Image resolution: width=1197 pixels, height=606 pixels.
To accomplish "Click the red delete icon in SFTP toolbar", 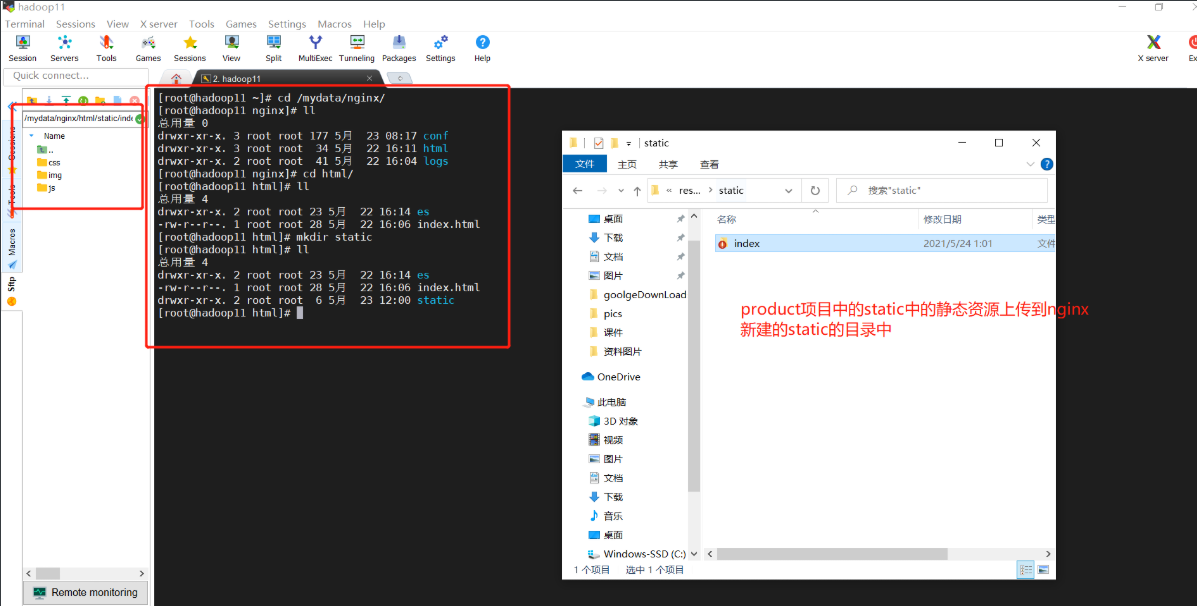I will [x=134, y=101].
